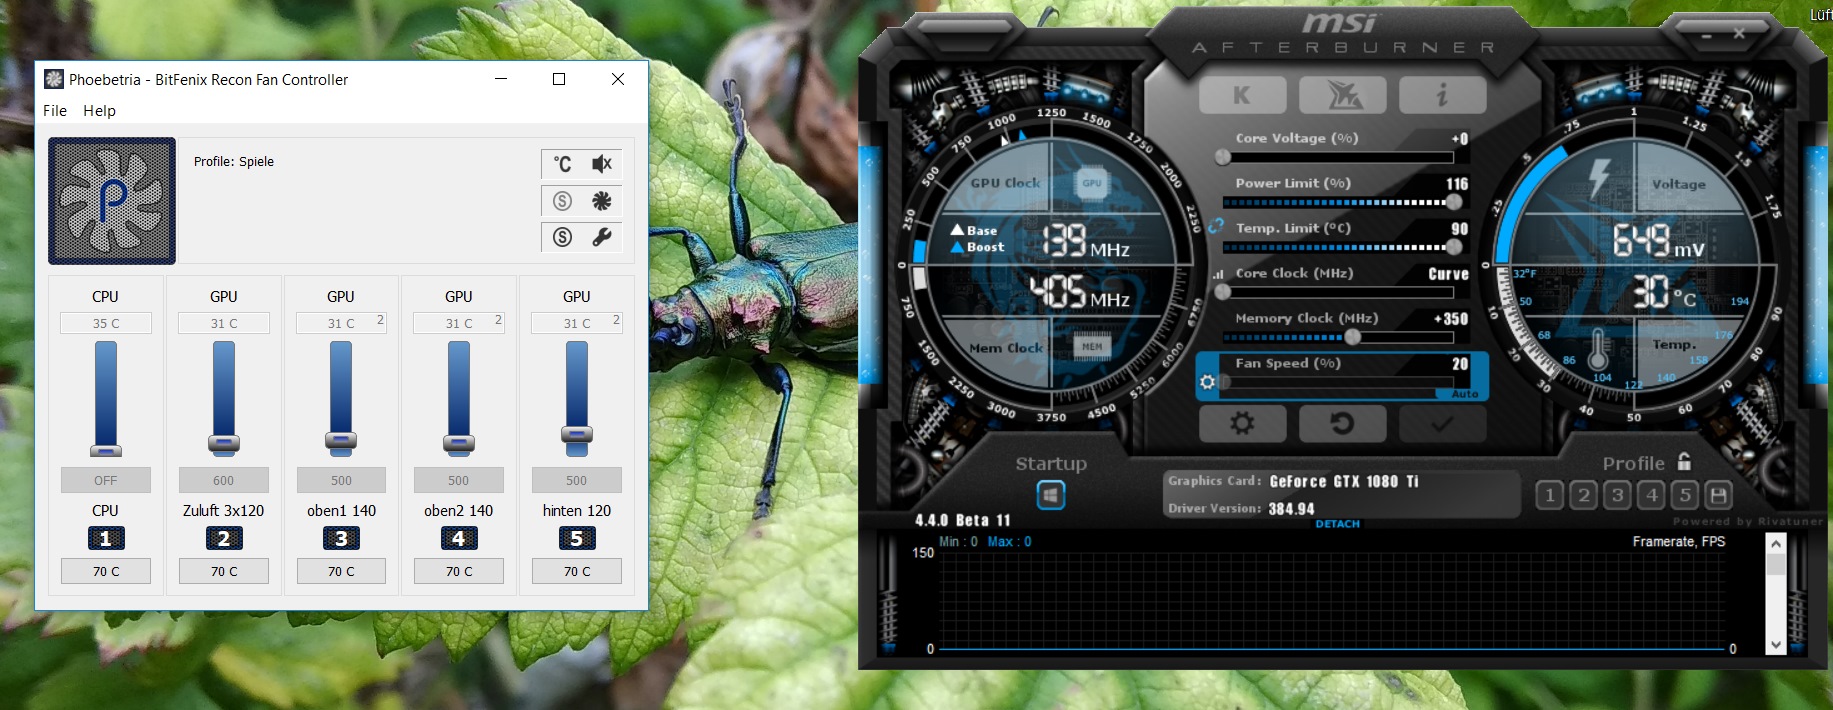The image size is (1833, 710).
Task: Toggle the Fan Speed Auto button
Action: [x=1464, y=394]
